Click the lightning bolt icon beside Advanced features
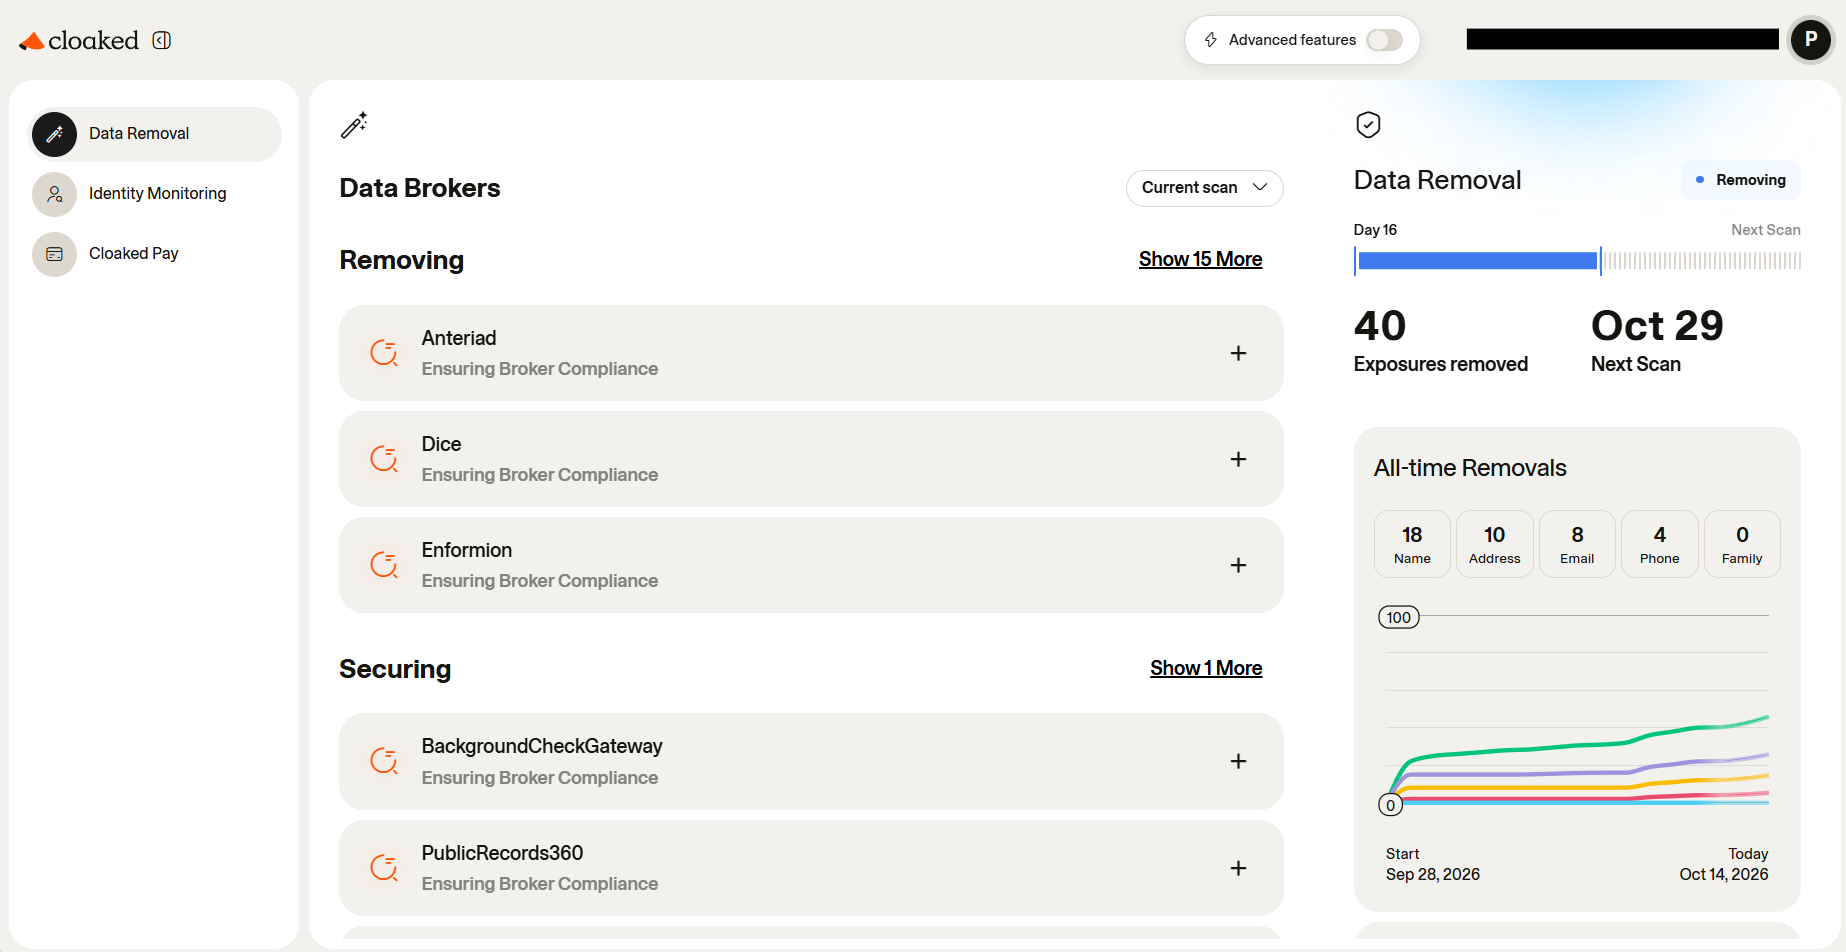The image size is (1846, 952). pos(1211,40)
